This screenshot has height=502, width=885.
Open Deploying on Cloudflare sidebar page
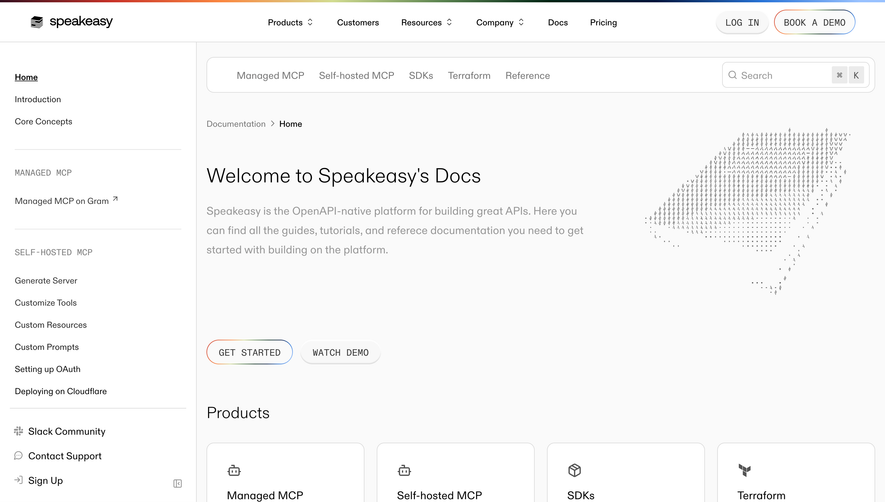(60, 391)
